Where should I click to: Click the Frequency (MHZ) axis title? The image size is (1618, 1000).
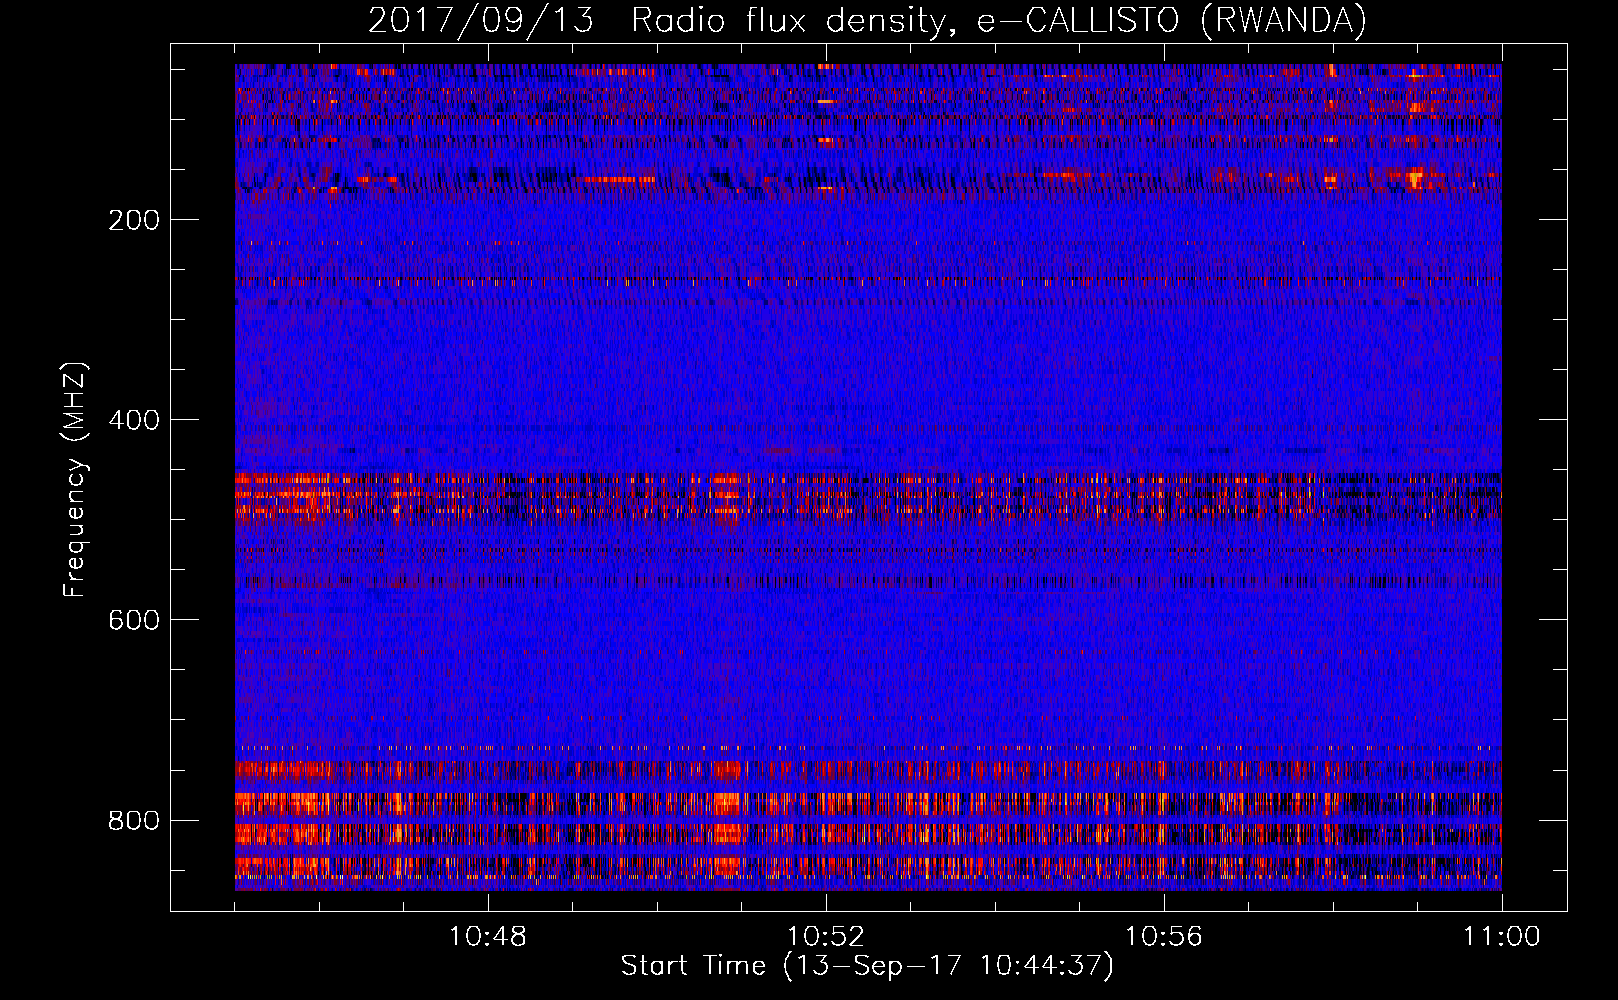[x=75, y=479]
